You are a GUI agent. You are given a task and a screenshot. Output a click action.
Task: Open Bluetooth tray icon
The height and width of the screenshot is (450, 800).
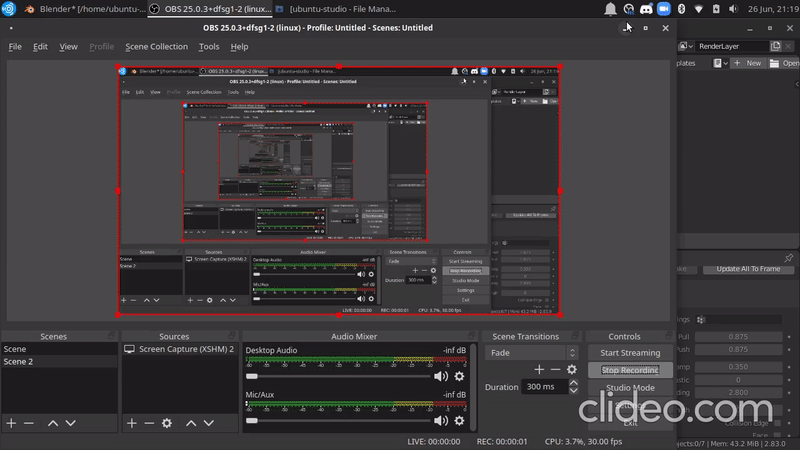682,9
